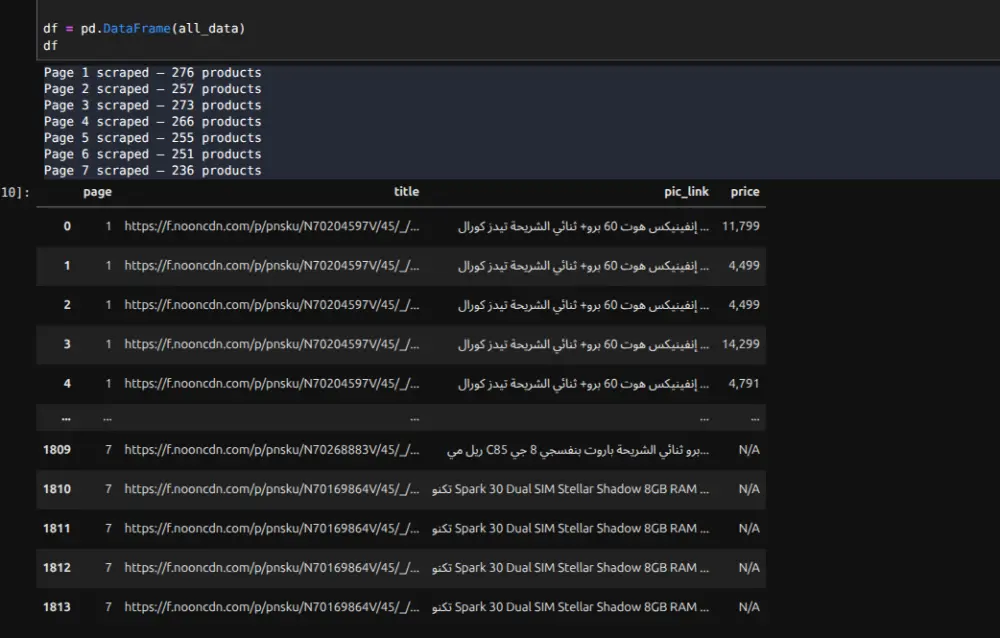Select the row index 2 cell

click(x=67, y=305)
